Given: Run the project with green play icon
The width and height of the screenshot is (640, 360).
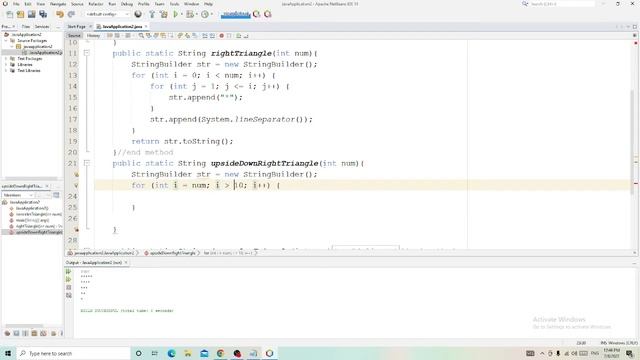Looking at the screenshot, I should 176,14.
